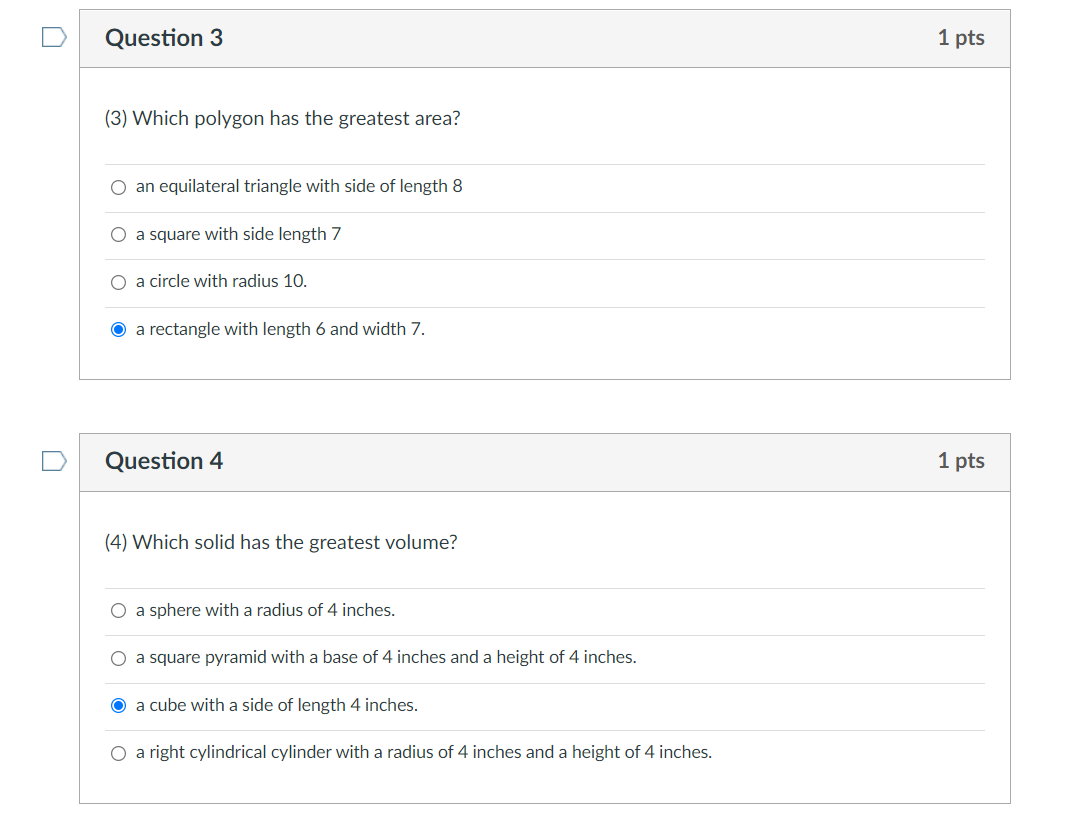Click the flag icon beside Question 4
Image resolution: width=1069 pixels, height=822 pixels.
point(53,459)
